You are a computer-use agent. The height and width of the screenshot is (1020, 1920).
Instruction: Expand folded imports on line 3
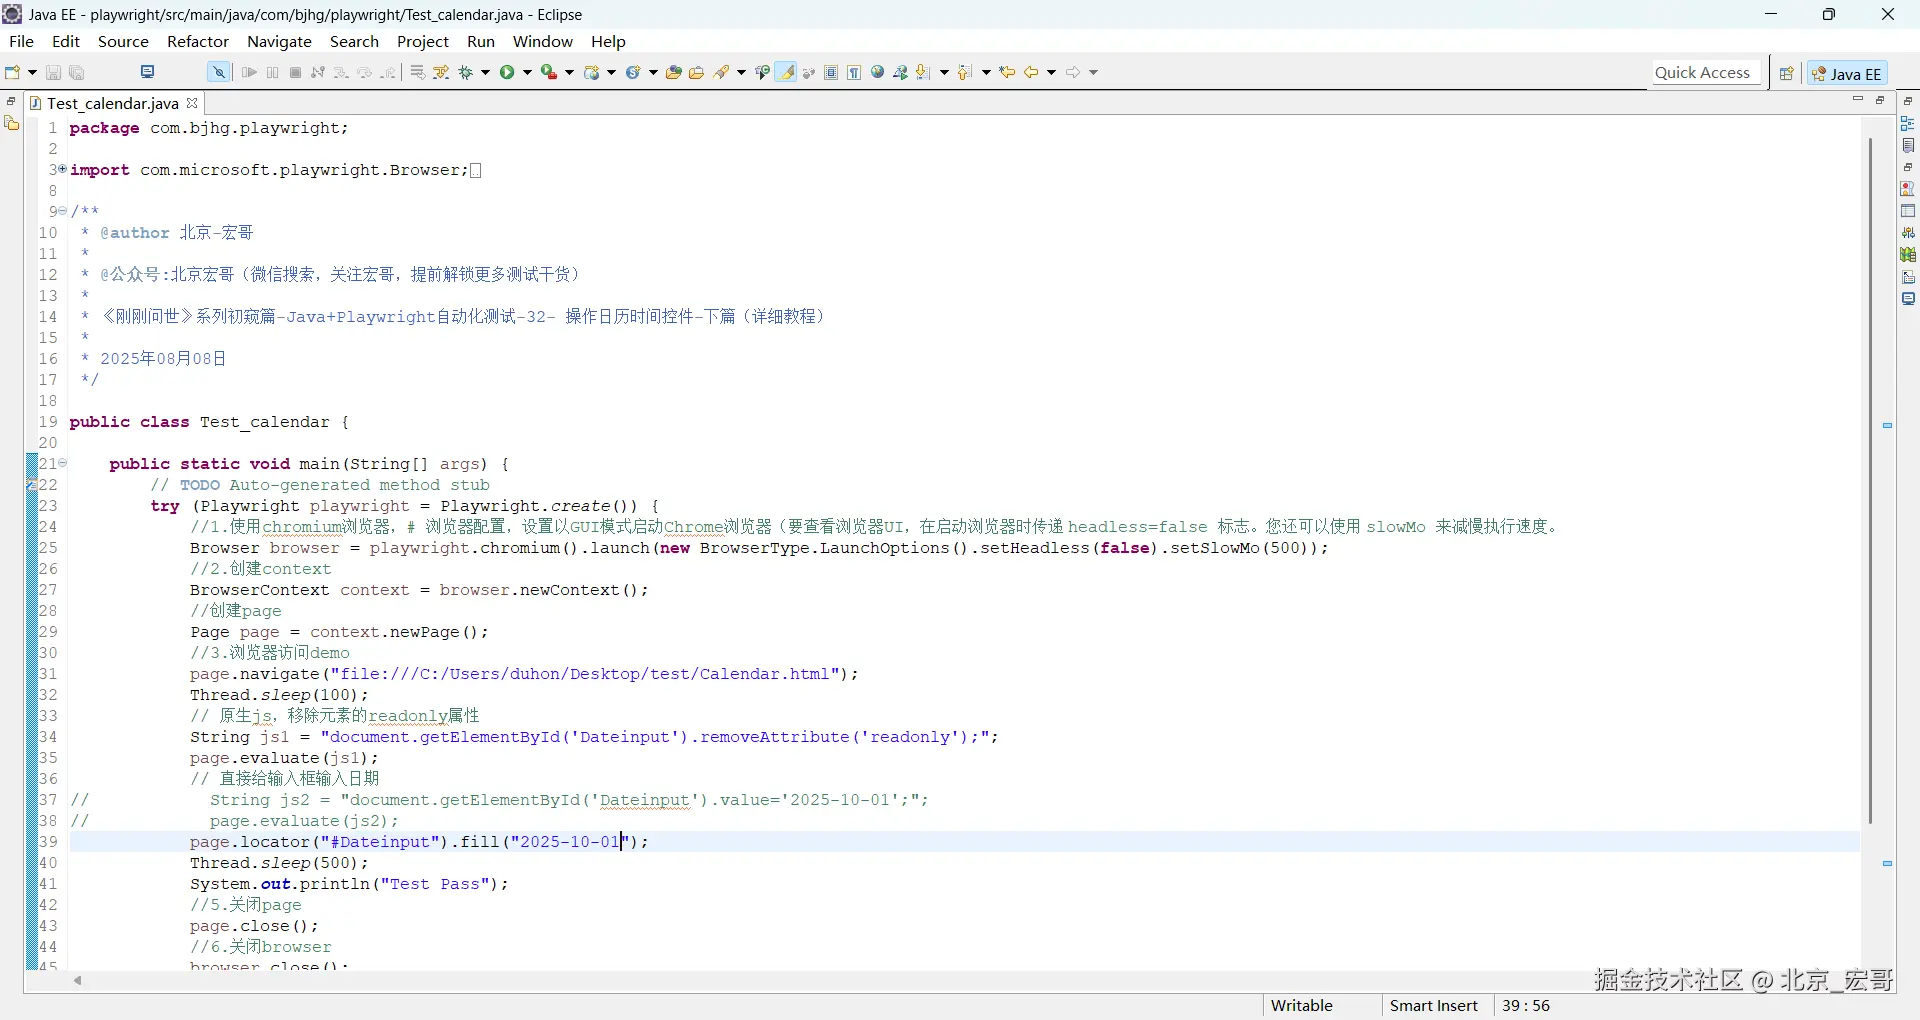[x=62, y=169]
